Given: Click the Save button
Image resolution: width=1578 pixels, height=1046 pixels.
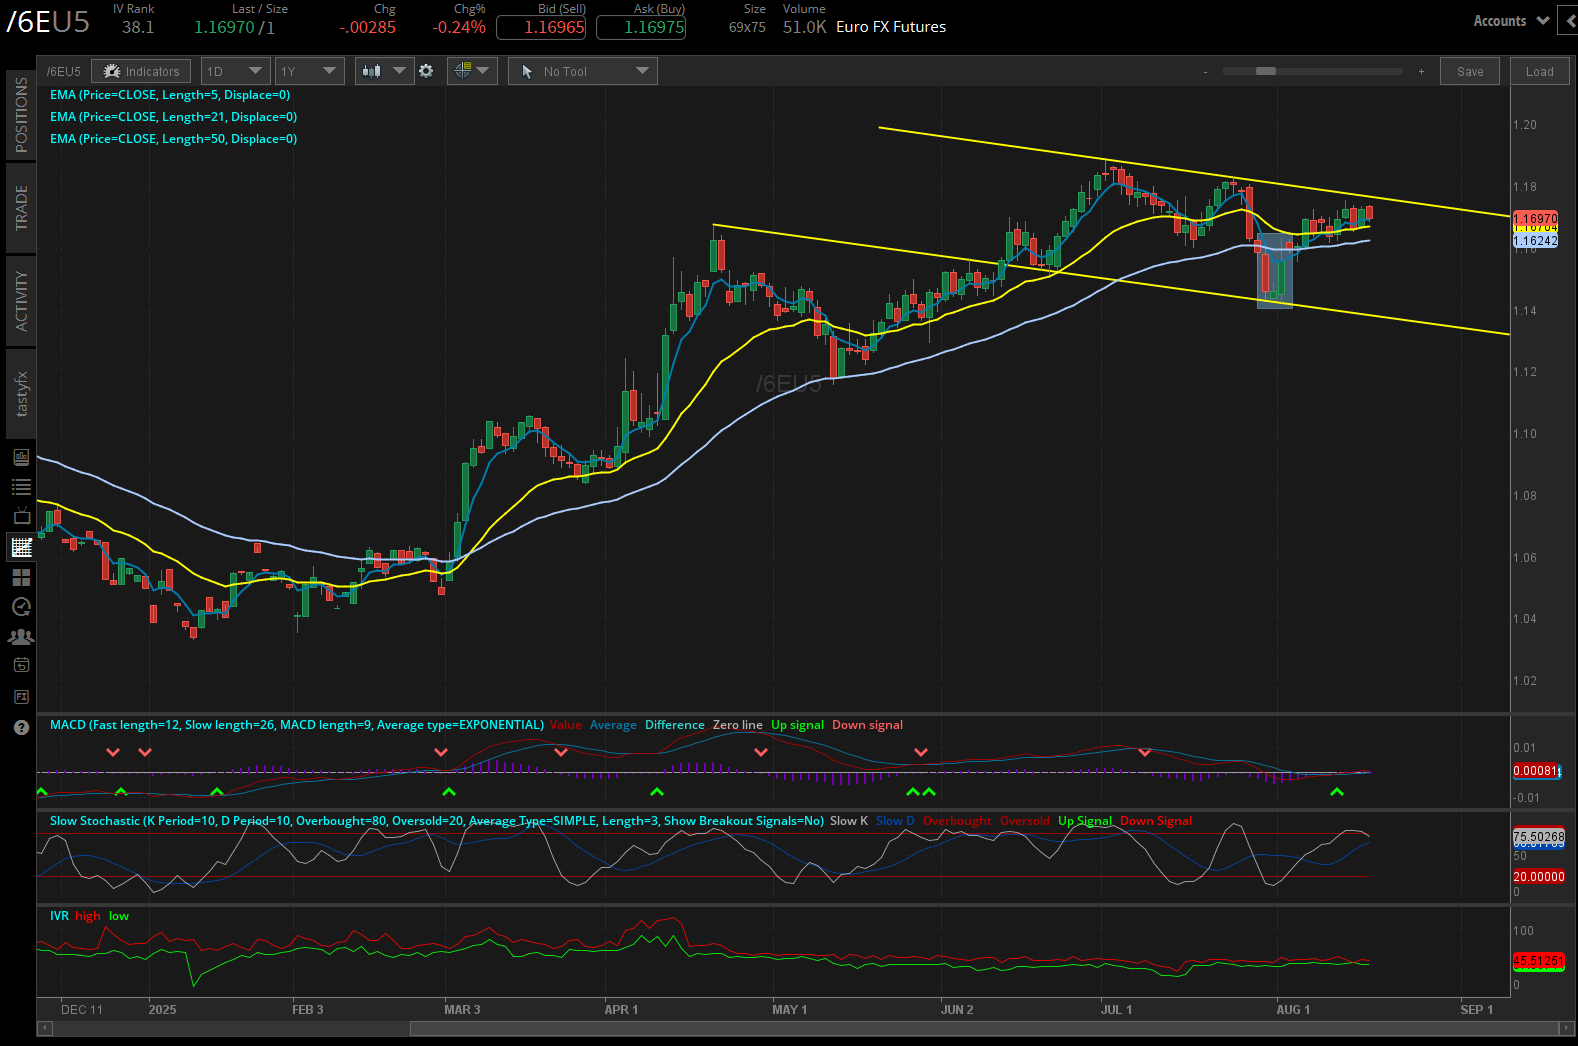Looking at the screenshot, I should point(1470,71).
